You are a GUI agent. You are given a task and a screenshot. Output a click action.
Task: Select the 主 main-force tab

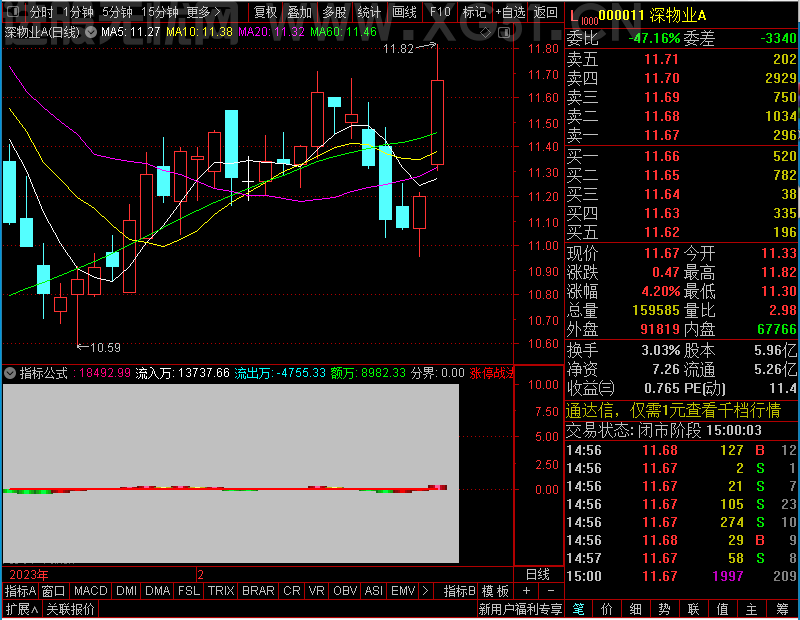(752, 609)
